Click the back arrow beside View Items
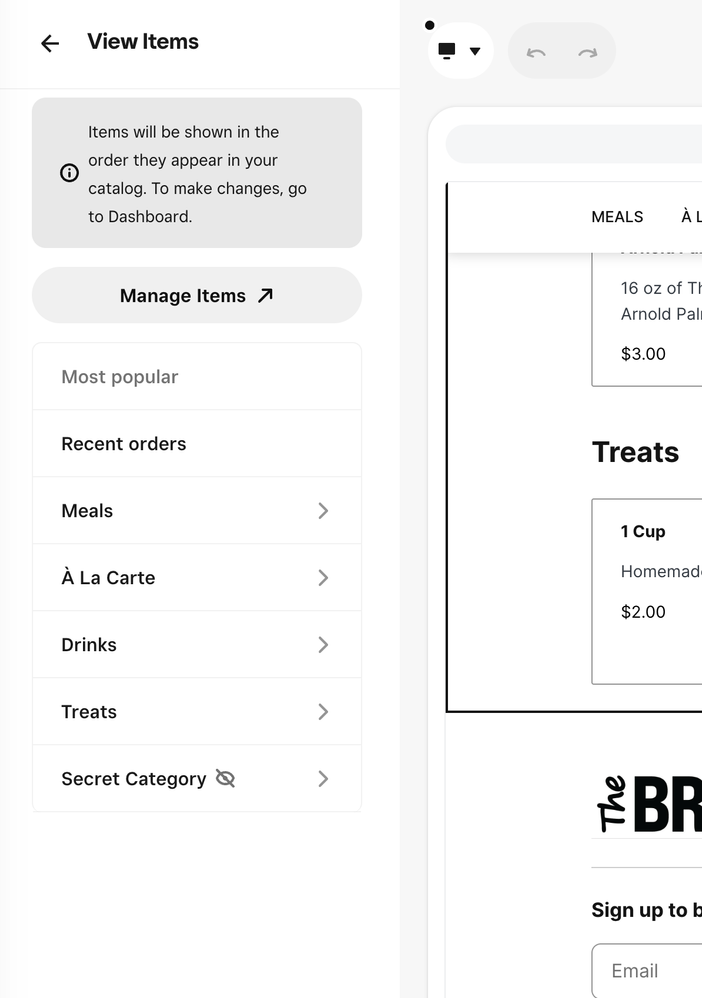This screenshot has height=998, width=702. point(50,43)
